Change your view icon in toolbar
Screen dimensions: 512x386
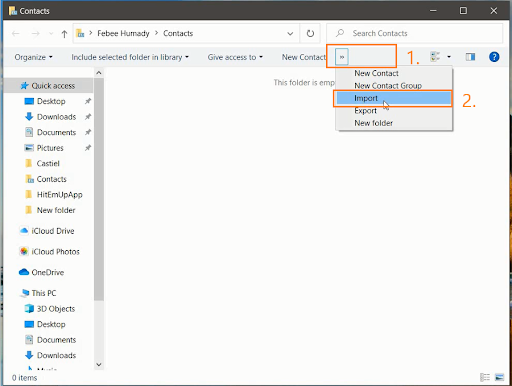point(435,57)
